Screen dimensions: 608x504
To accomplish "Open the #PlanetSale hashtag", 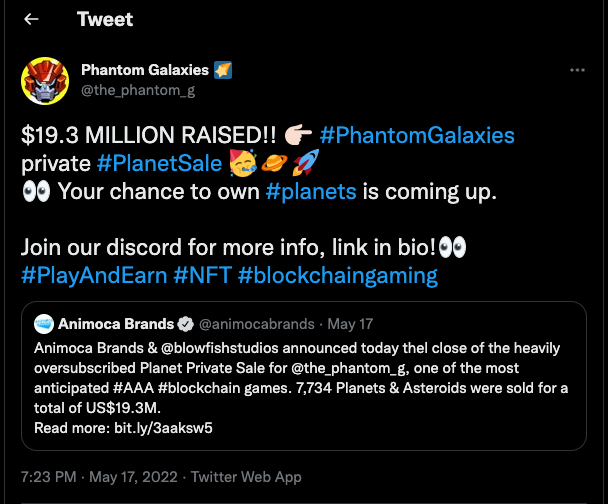I will 159,163.
